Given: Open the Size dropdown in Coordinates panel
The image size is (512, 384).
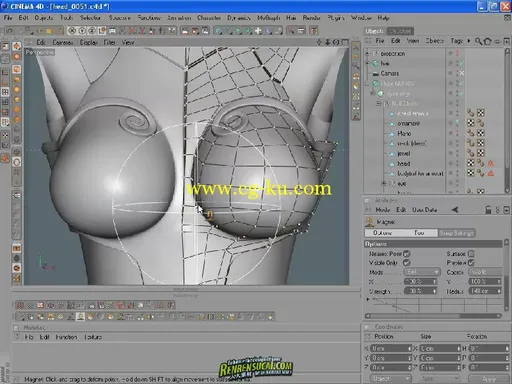Looking at the screenshot, I should point(439,379).
